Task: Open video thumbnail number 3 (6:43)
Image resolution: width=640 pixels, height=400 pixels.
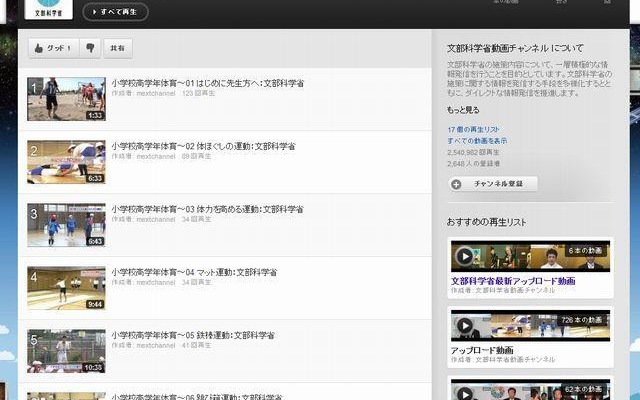Action: 66,225
